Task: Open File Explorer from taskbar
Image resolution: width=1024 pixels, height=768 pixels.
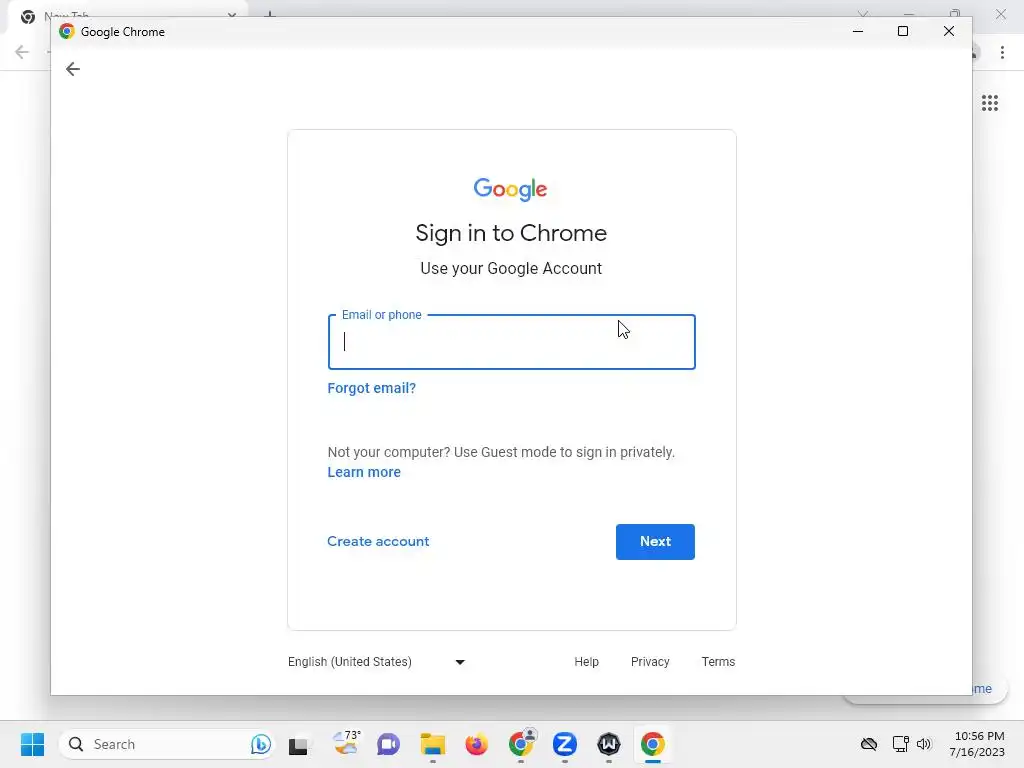Action: (432, 744)
